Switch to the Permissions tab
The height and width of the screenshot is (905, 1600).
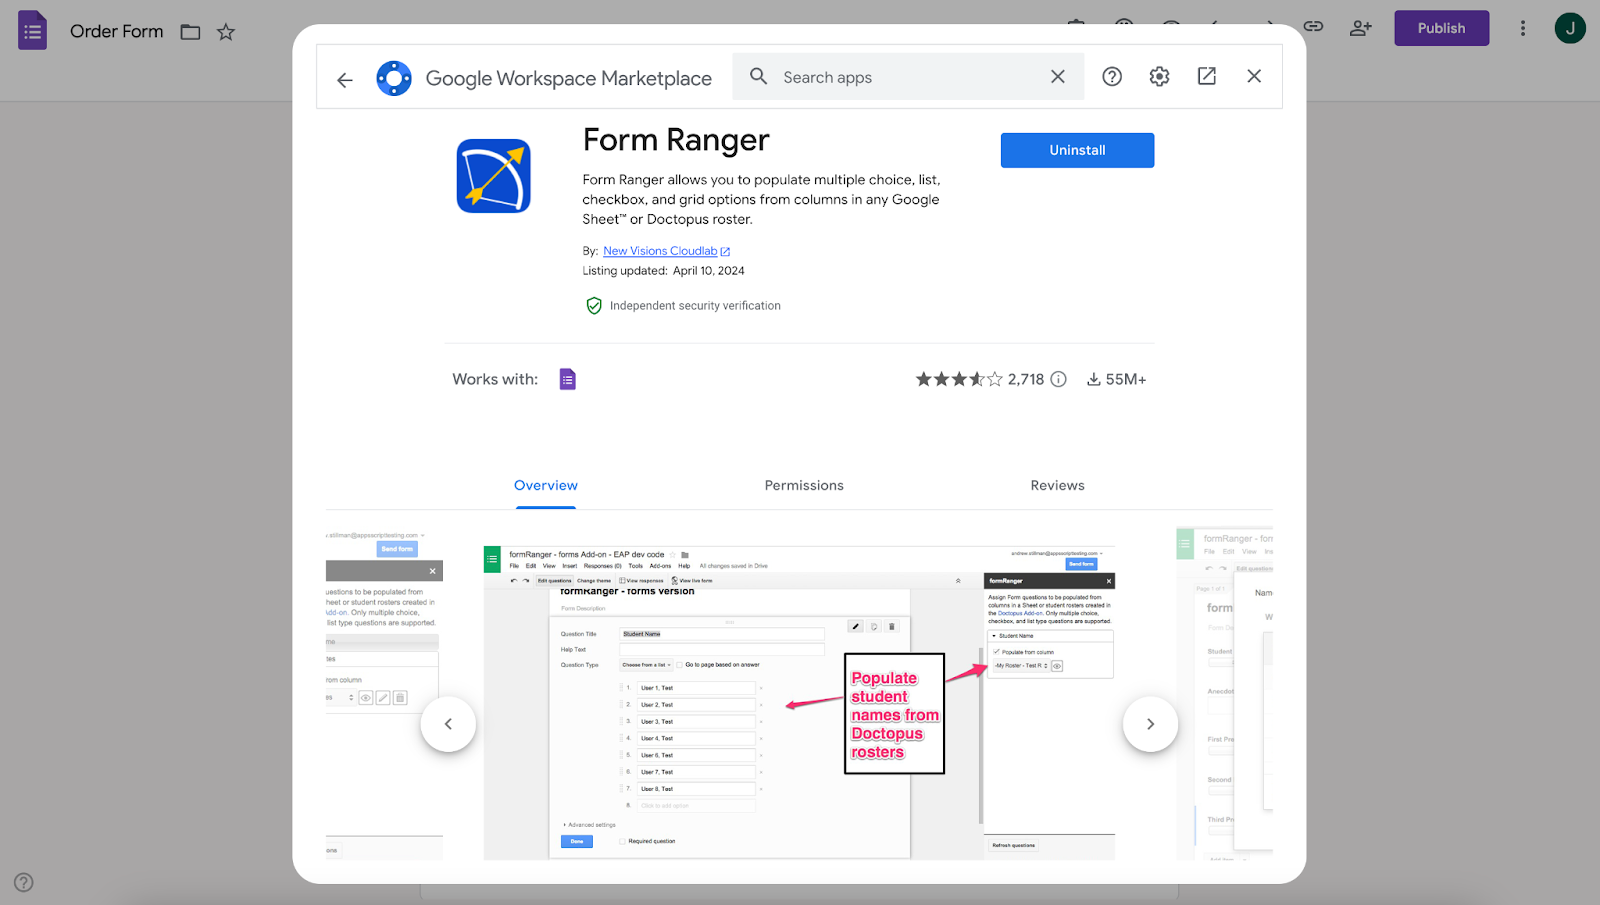[804, 486]
